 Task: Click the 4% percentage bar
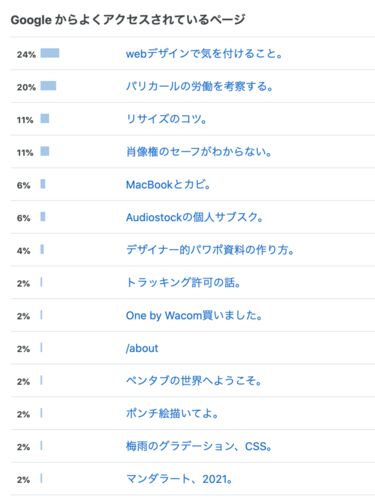click(42, 249)
